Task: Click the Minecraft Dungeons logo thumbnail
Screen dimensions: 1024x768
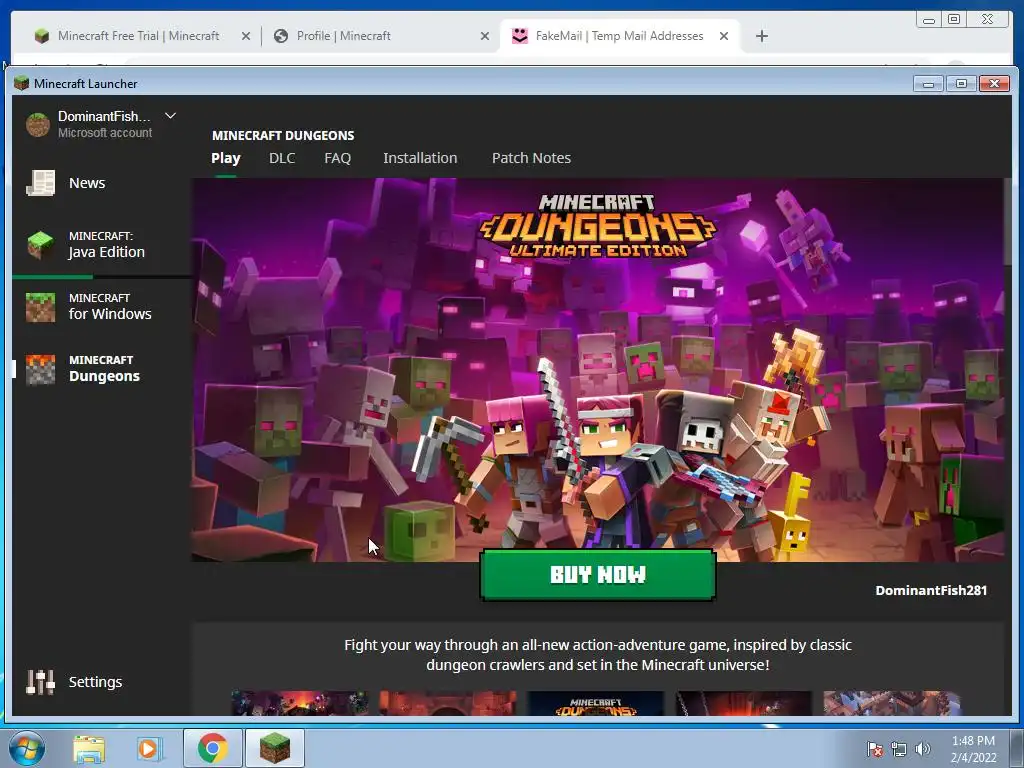Action: tap(596, 703)
